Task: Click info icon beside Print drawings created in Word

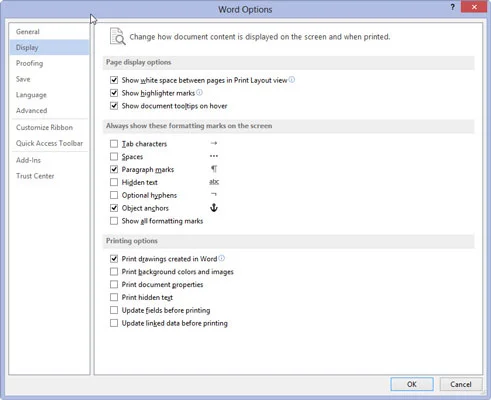Action: point(221,258)
